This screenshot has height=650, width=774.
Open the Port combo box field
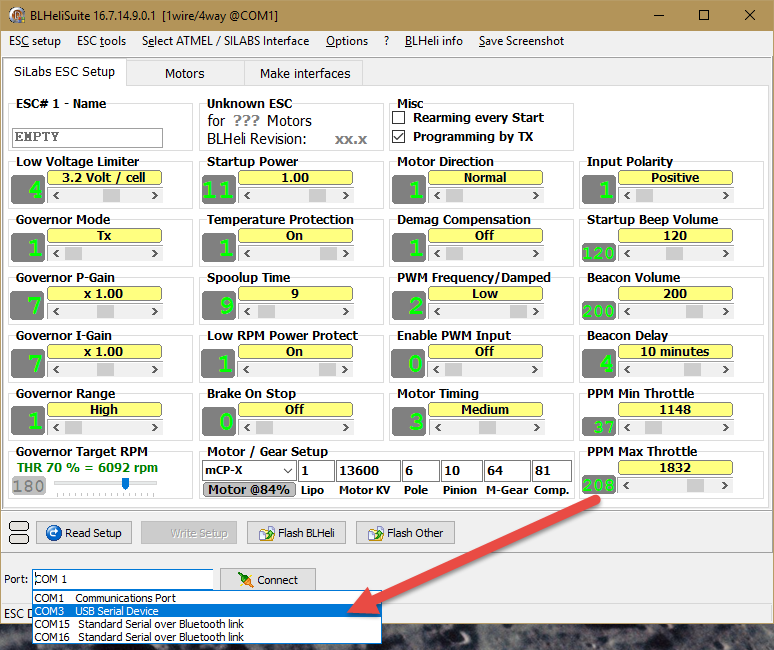[123, 579]
